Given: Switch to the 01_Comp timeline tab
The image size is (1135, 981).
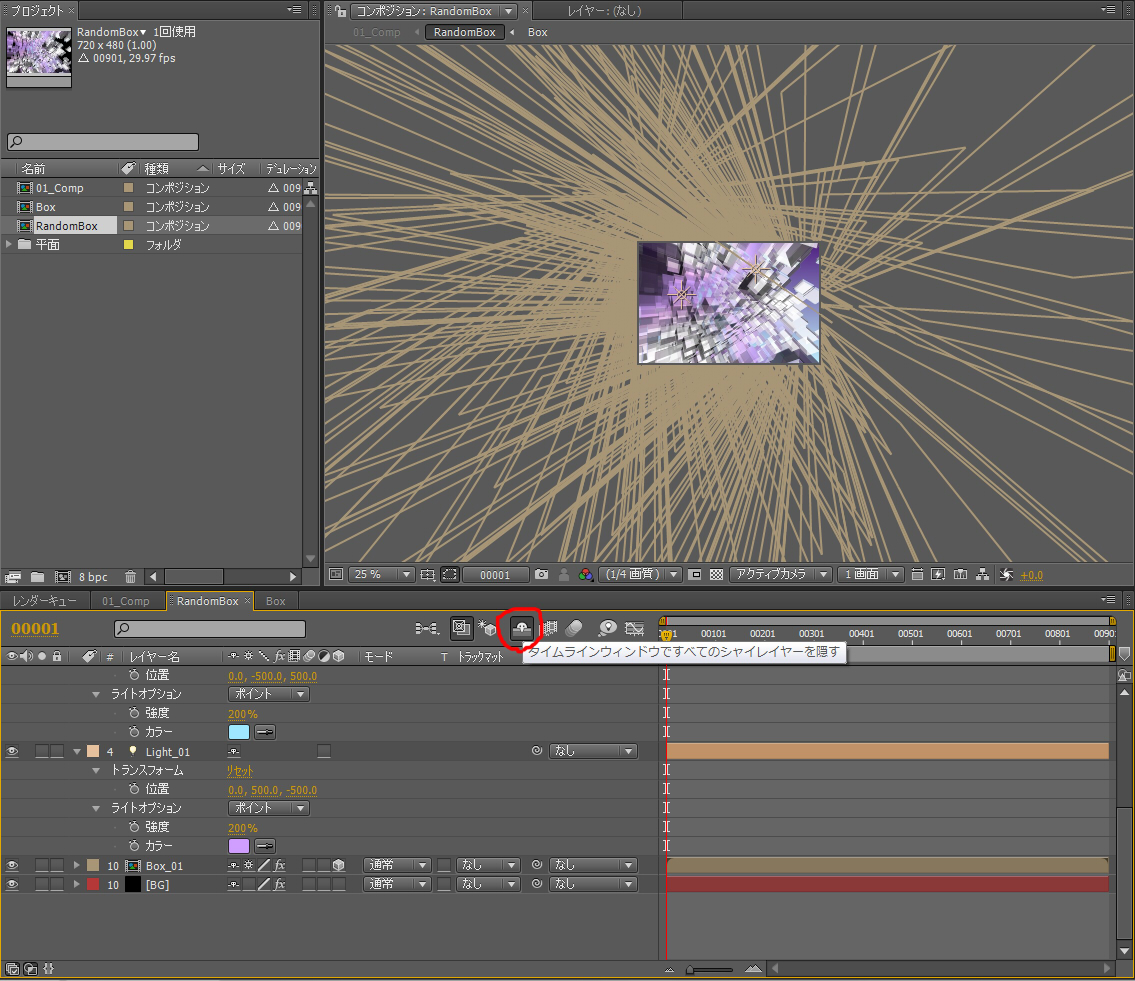Looking at the screenshot, I should click(125, 601).
